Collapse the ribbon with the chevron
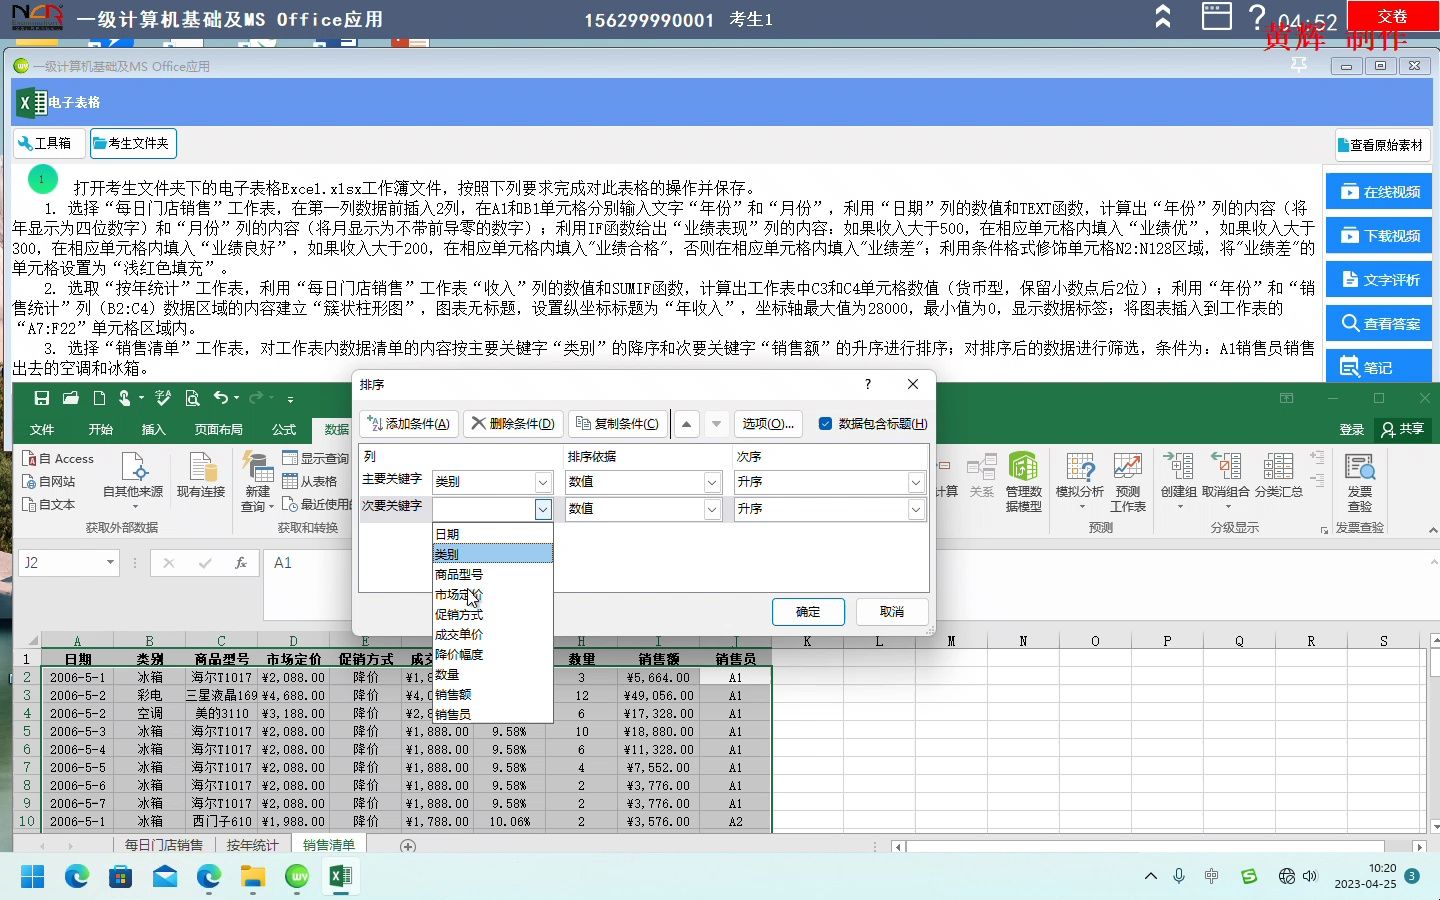Viewport: 1440px width, 900px height. coord(1431,529)
